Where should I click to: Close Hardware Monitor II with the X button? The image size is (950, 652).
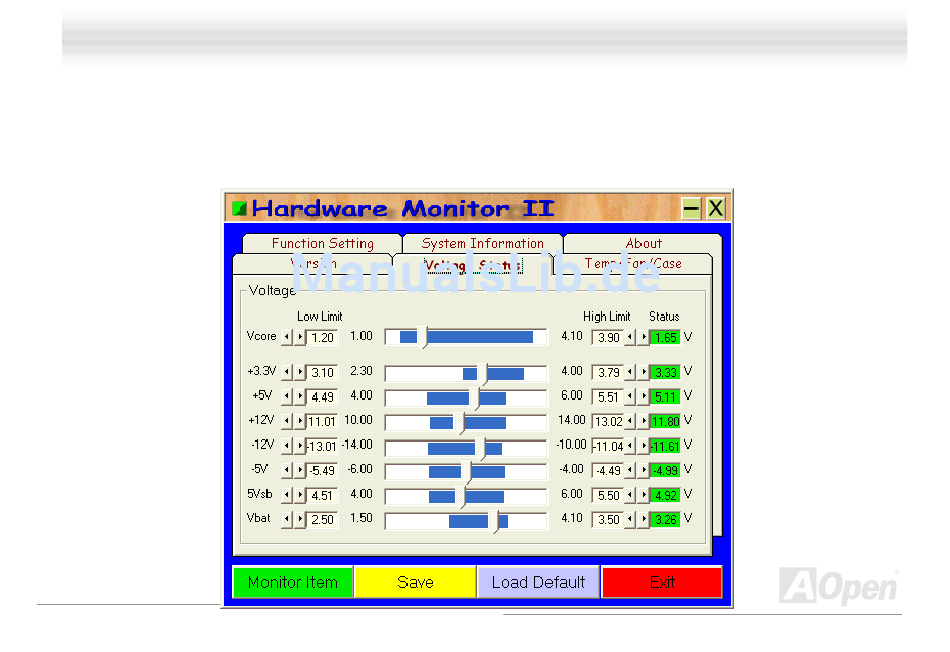pos(716,208)
